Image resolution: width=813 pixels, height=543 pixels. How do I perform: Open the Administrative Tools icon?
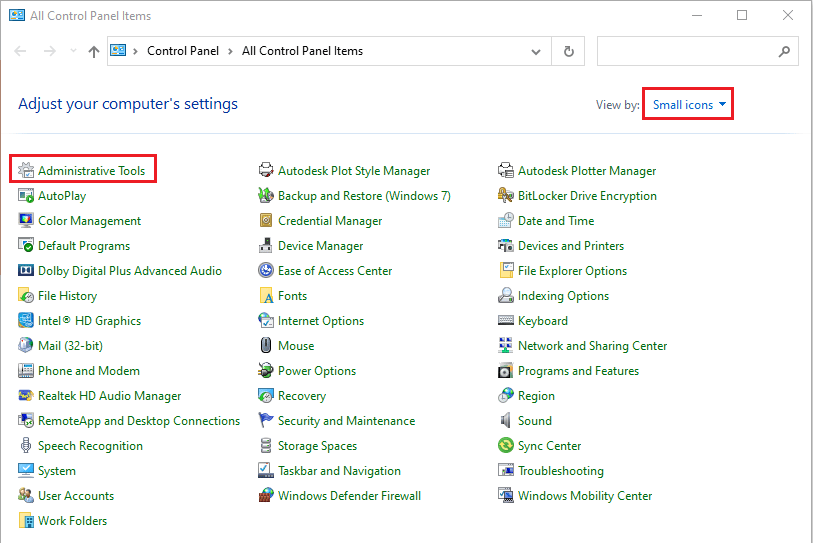pyautogui.click(x=25, y=171)
